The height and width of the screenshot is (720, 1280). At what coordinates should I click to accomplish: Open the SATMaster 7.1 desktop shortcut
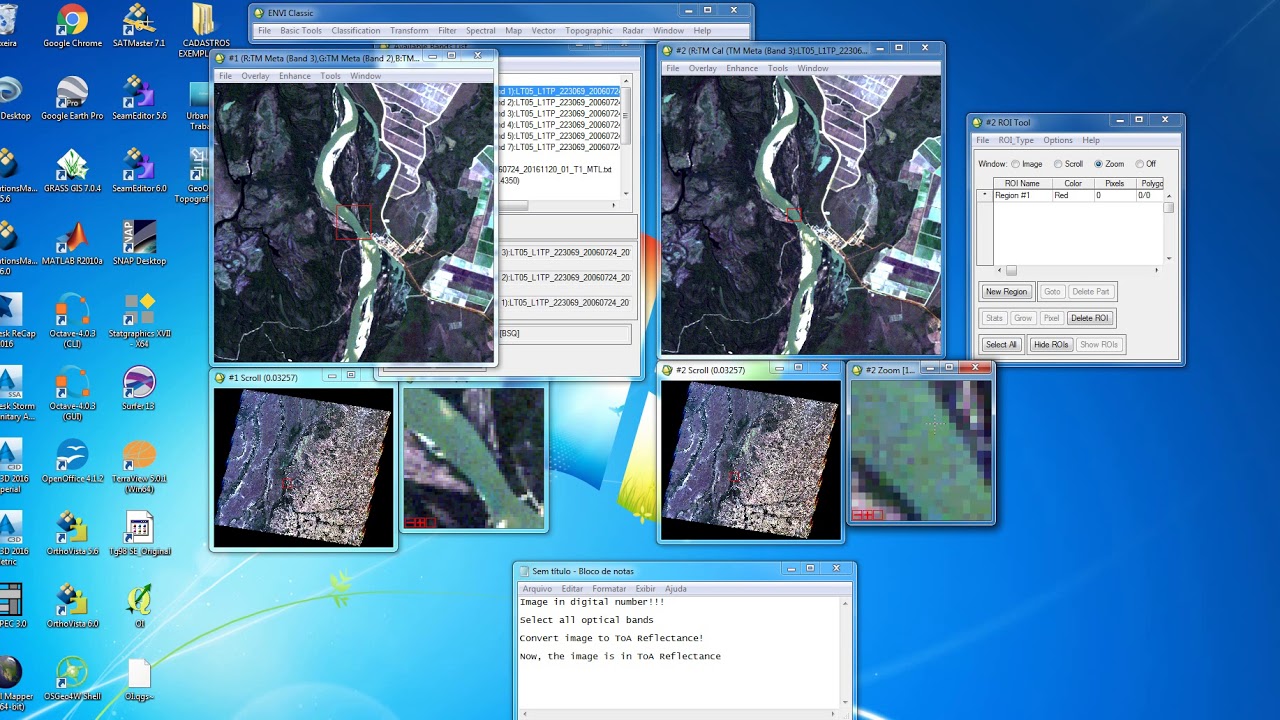[x=139, y=27]
